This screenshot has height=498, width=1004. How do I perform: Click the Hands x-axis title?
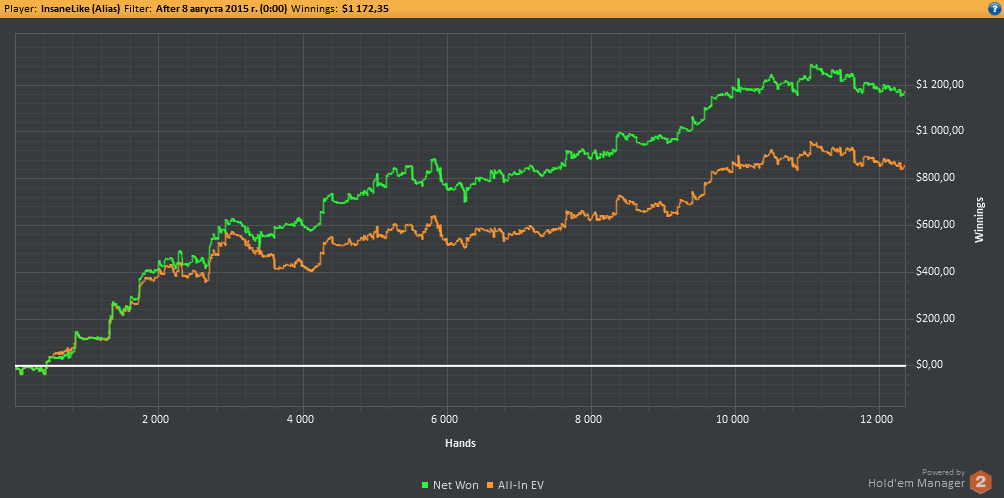[x=460, y=443]
